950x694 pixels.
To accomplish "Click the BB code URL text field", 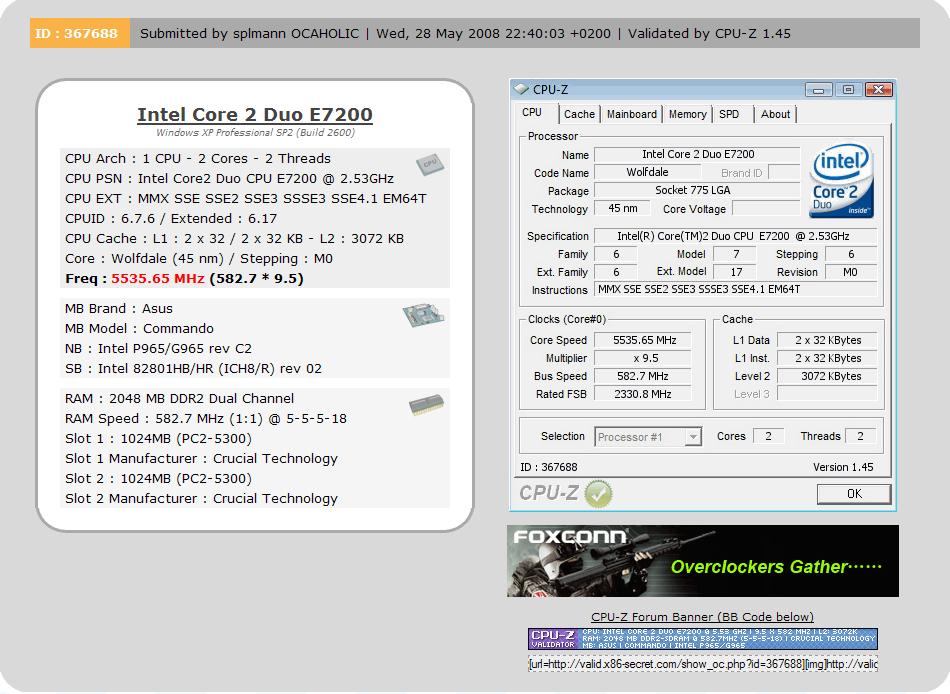I will click(703, 664).
